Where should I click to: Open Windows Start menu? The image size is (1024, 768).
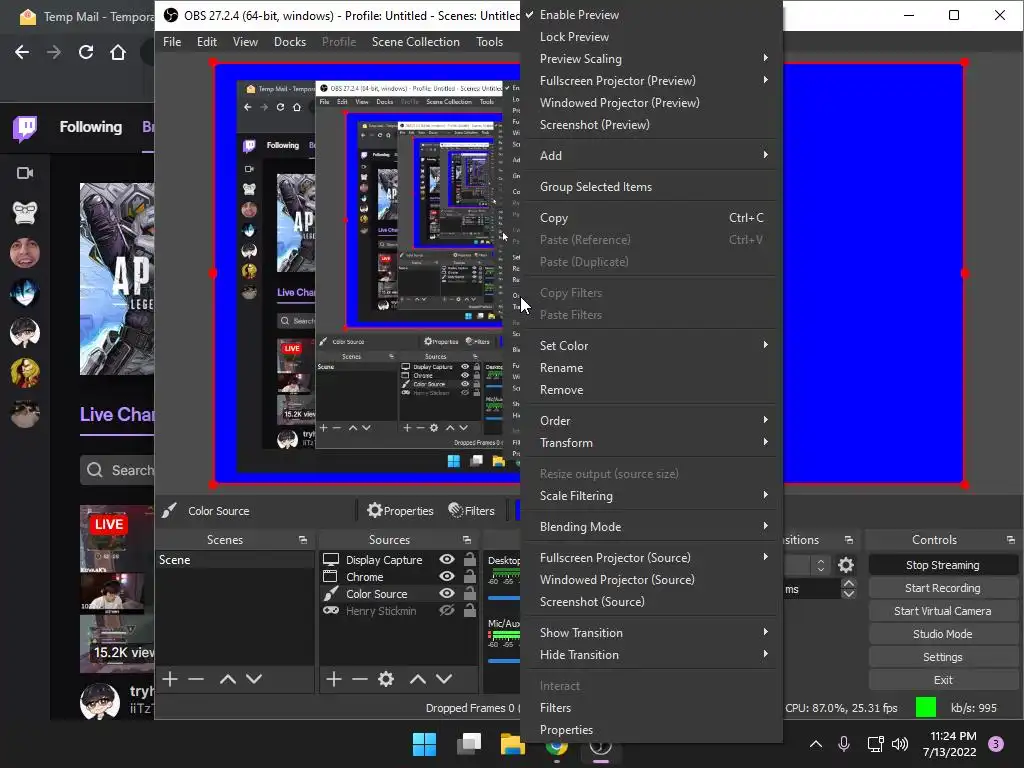(x=424, y=744)
